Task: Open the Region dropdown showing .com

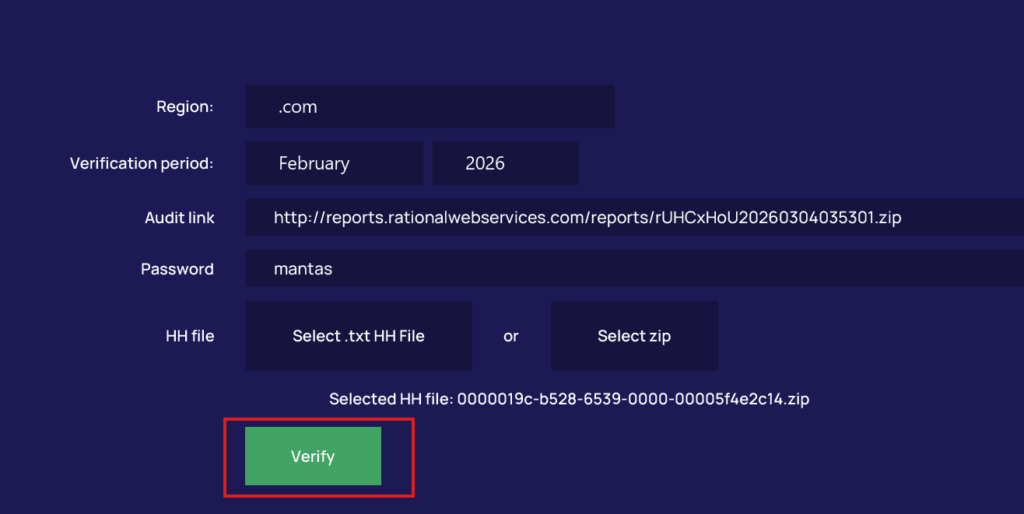Action: [430, 107]
